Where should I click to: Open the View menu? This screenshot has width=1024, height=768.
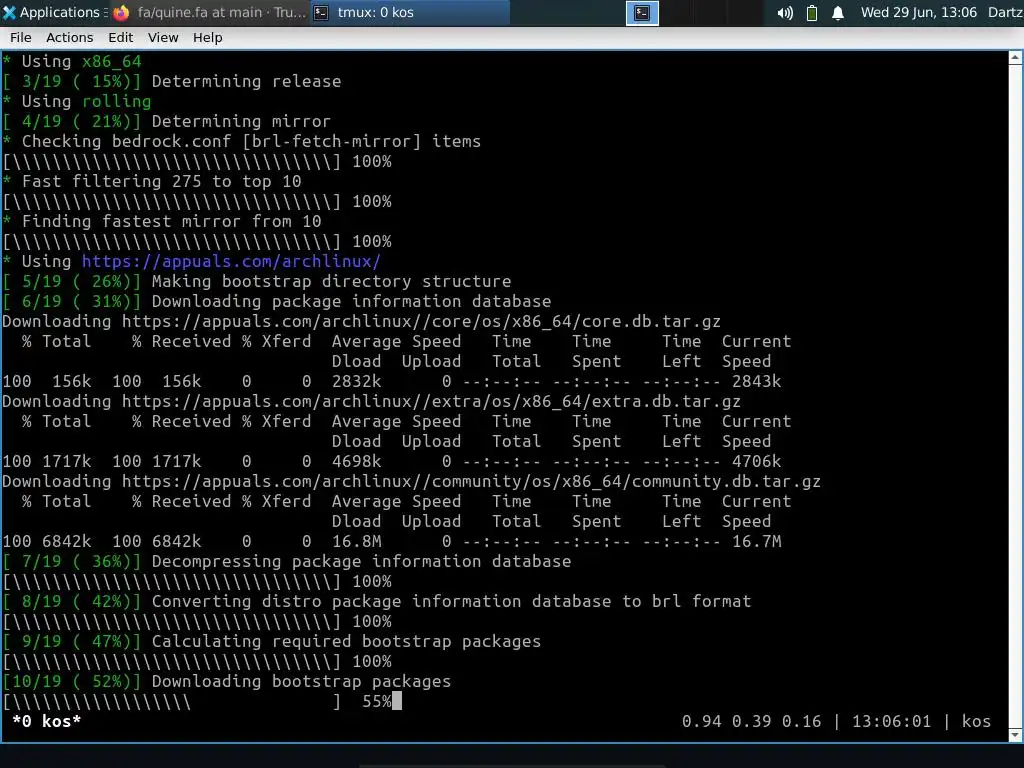(163, 37)
